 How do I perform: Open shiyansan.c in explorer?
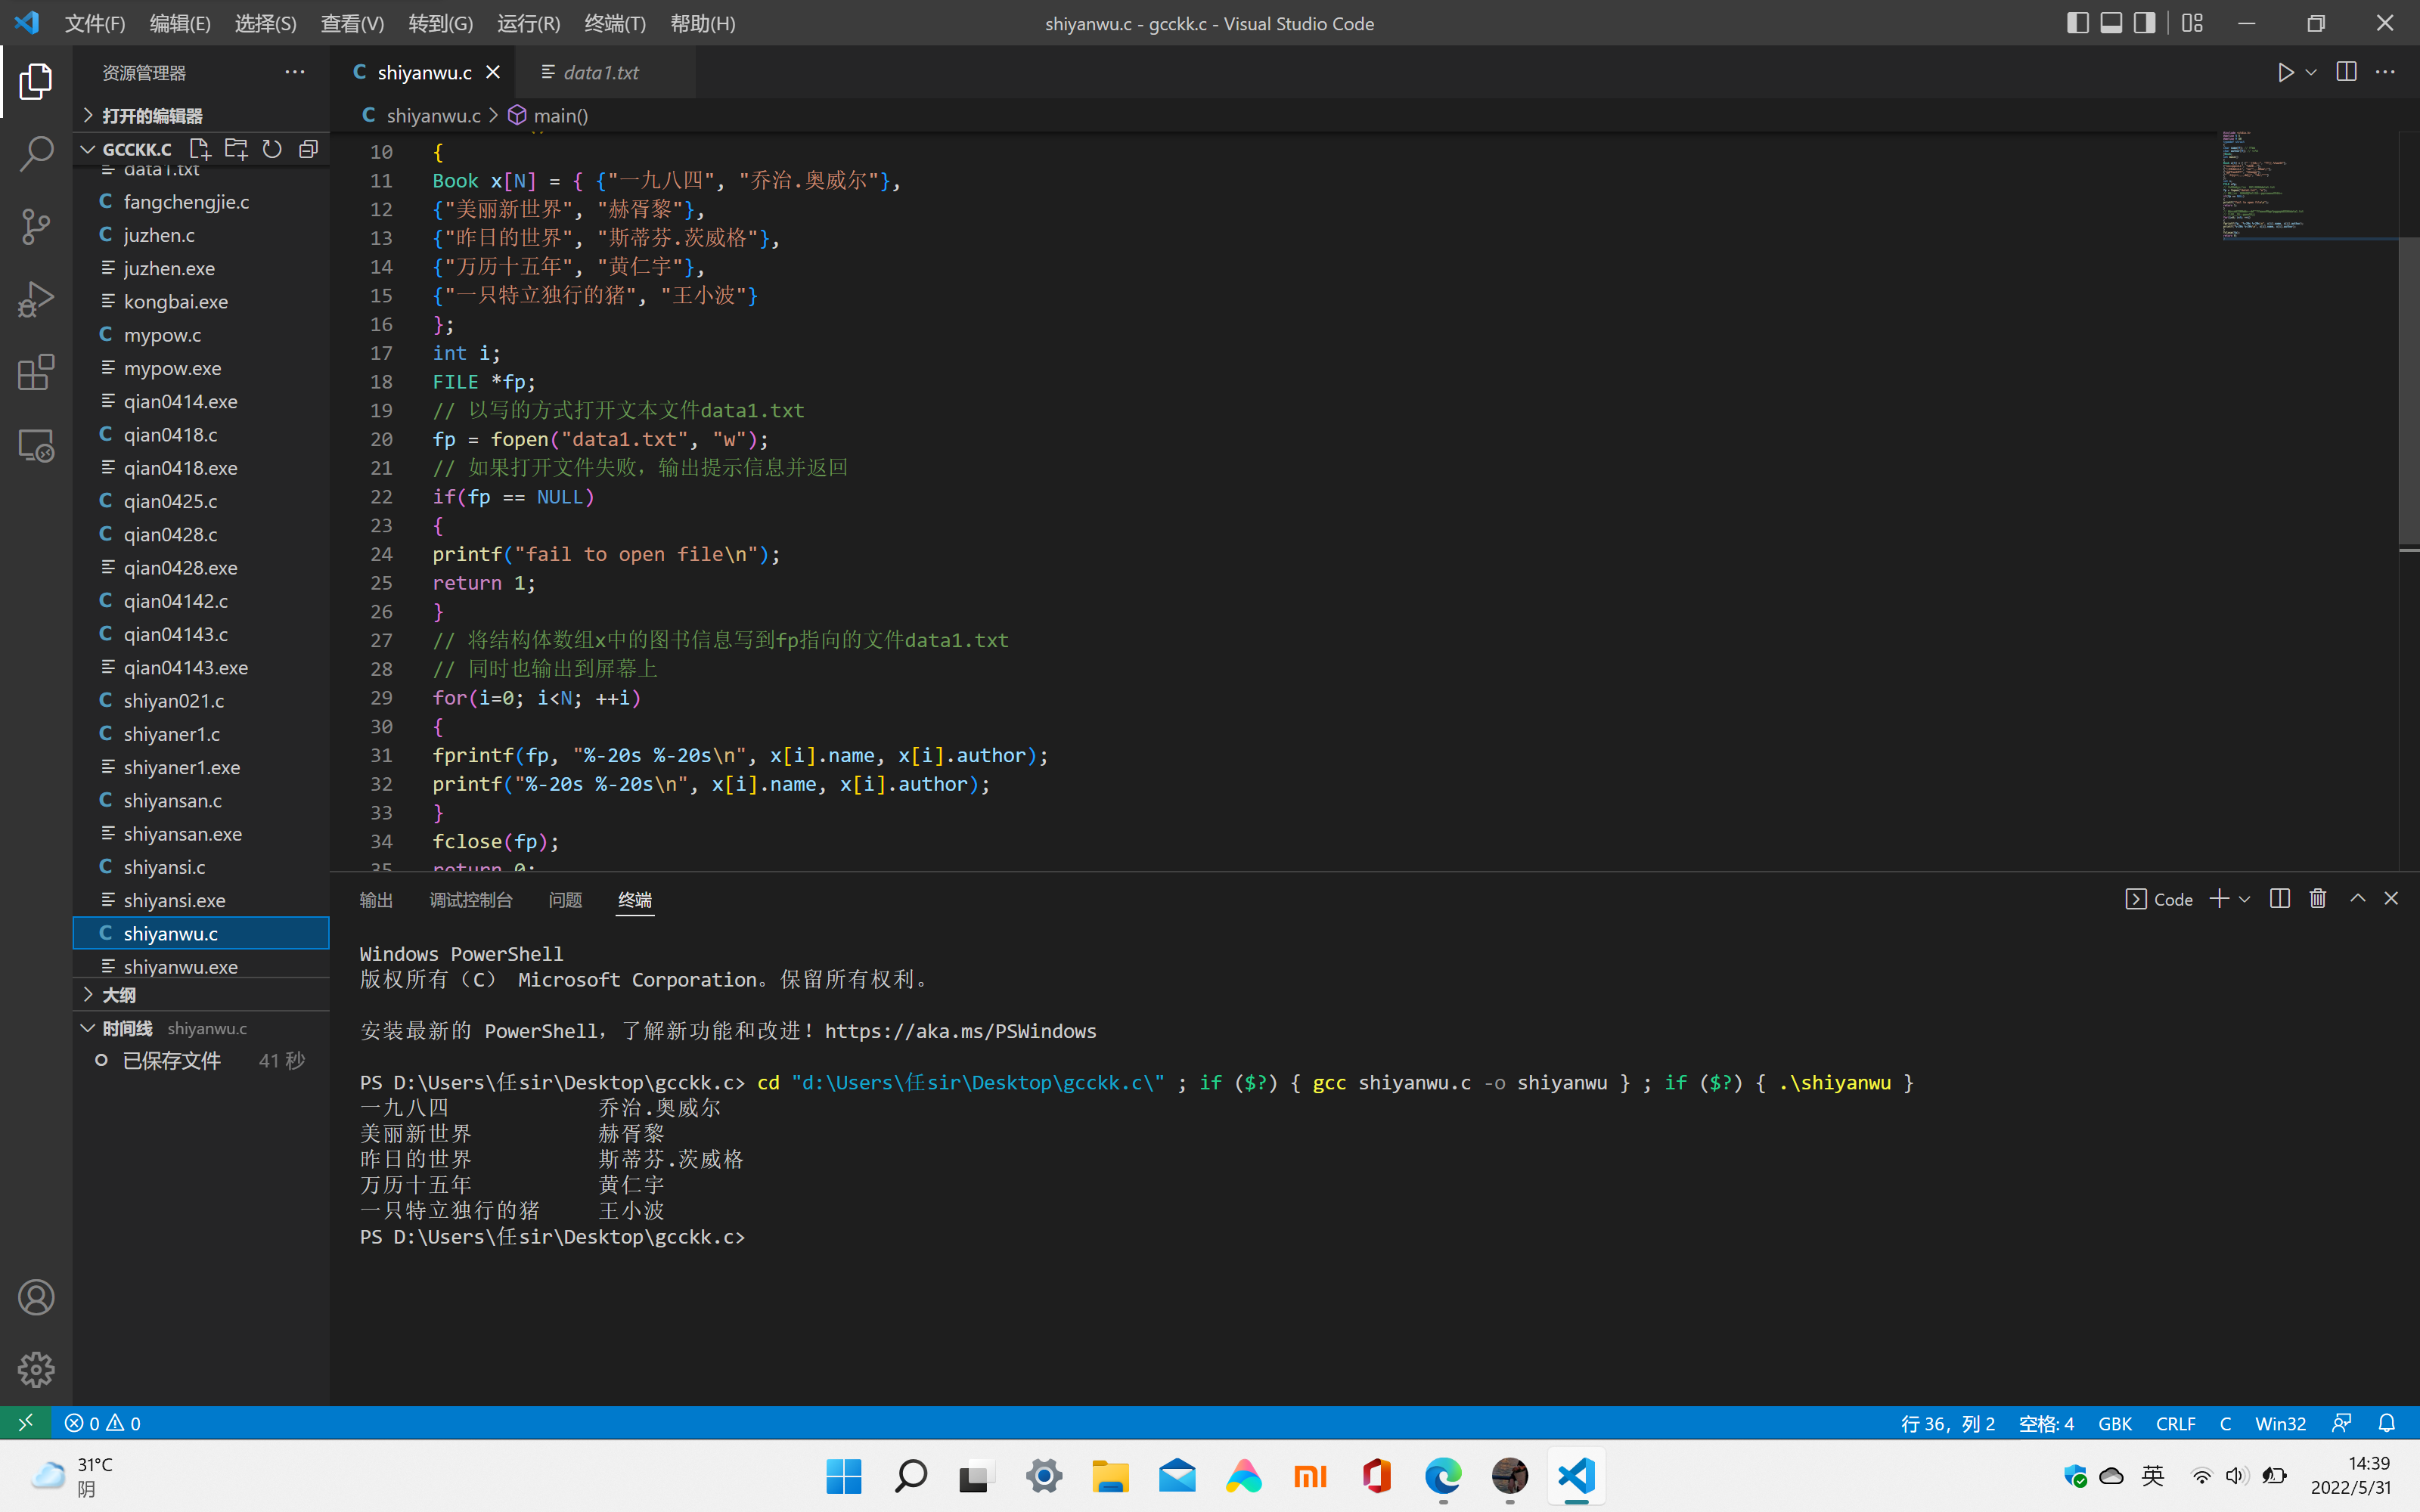tap(201, 801)
